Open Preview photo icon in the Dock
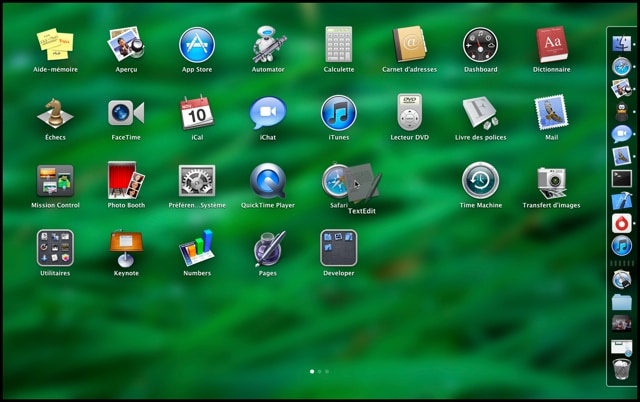The image size is (640, 402). point(622,88)
